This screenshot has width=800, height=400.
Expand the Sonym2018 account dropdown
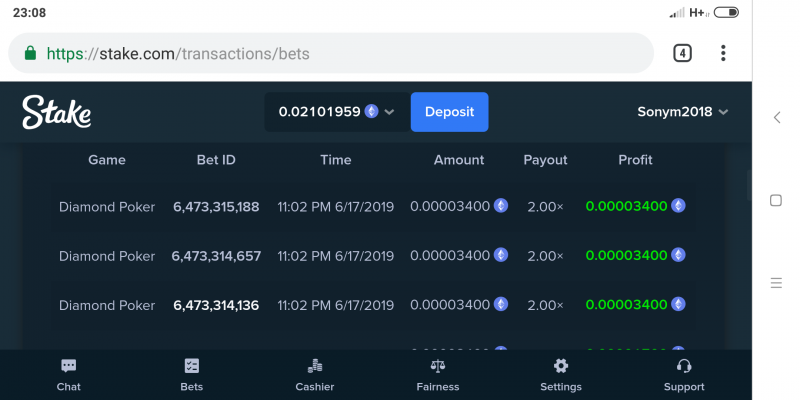click(x=683, y=112)
